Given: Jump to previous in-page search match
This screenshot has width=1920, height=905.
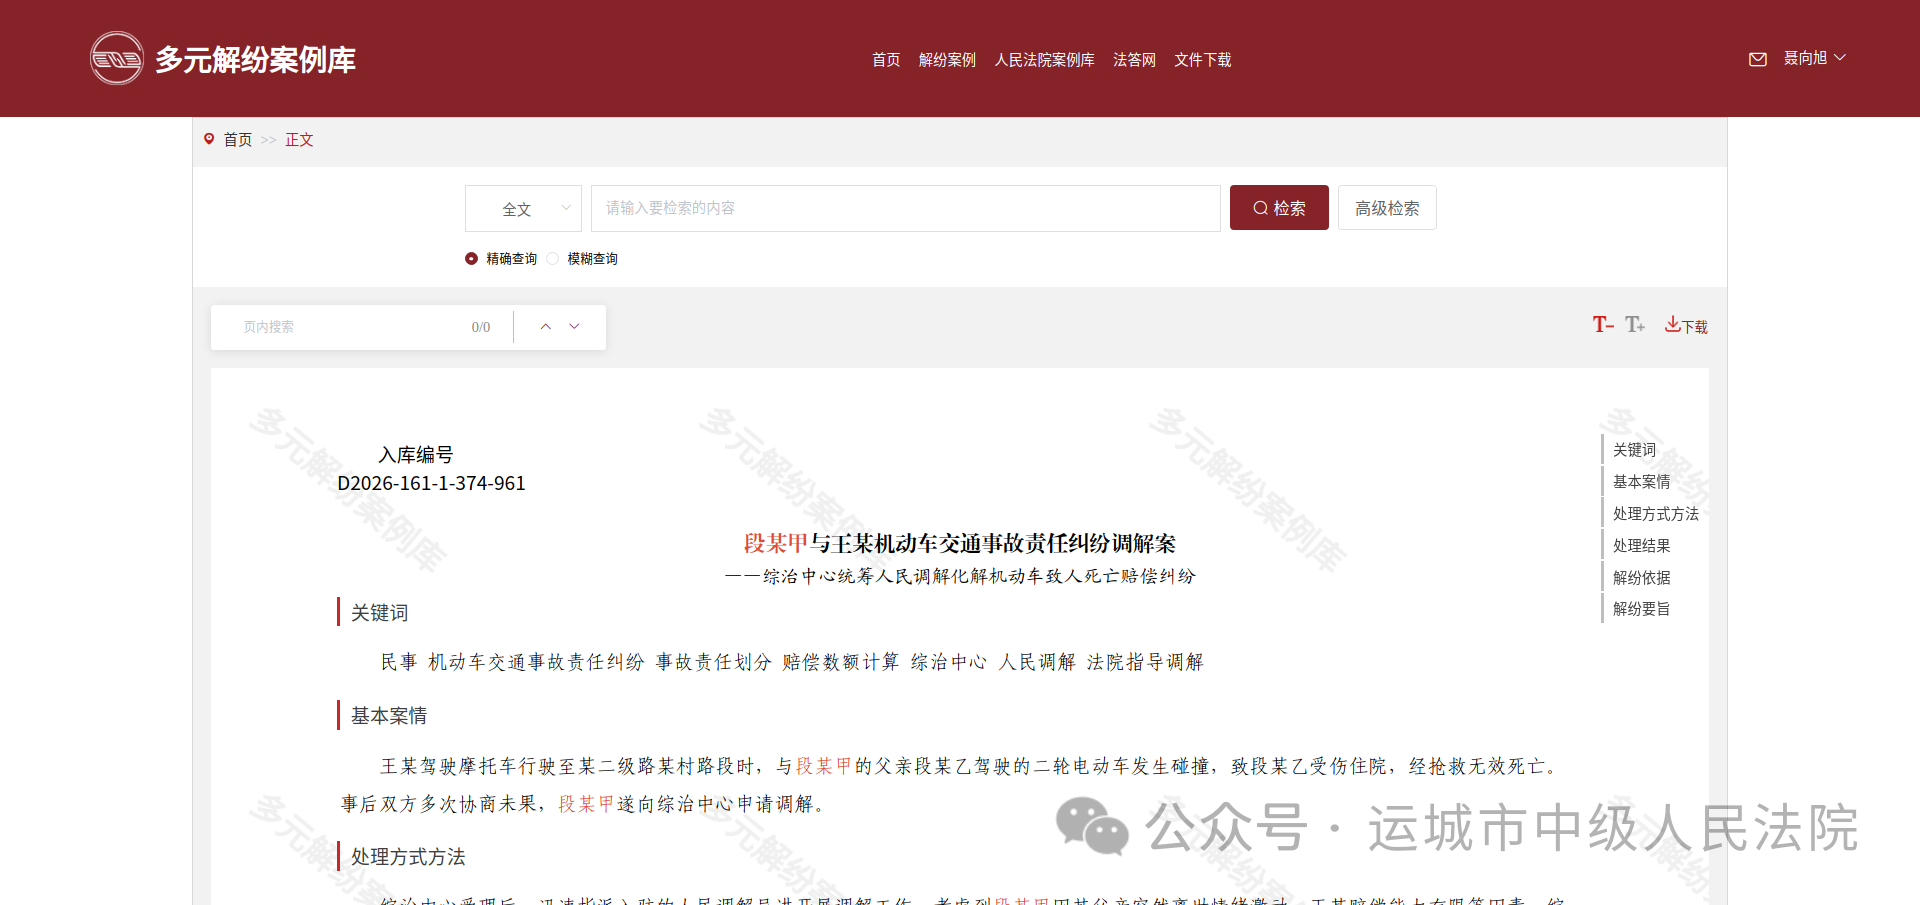Looking at the screenshot, I should [546, 326].
